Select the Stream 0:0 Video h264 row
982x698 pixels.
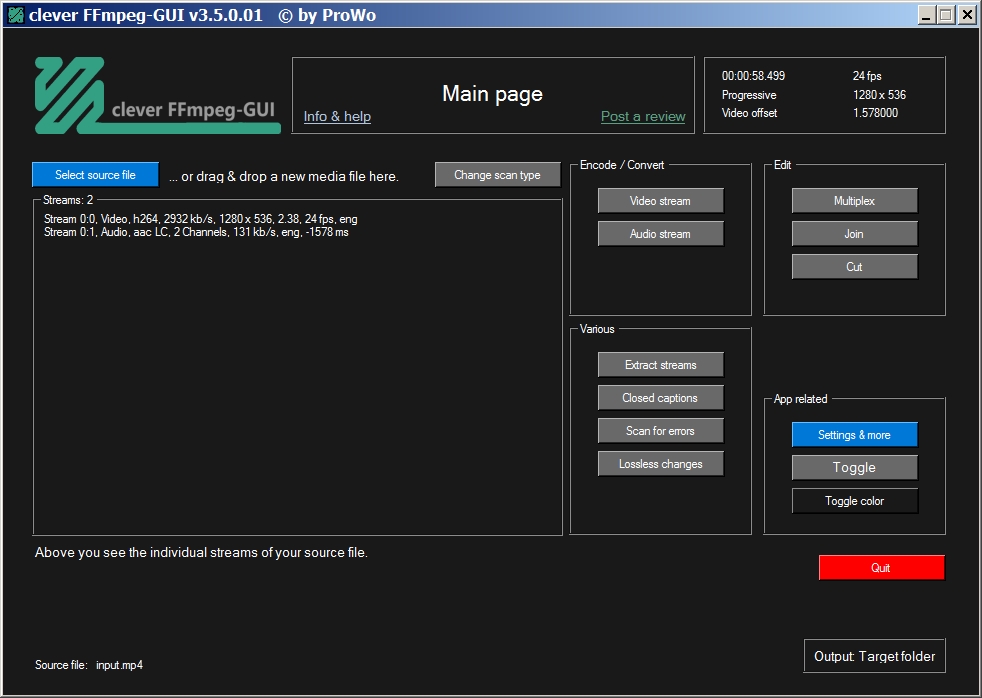coord(200,219)
